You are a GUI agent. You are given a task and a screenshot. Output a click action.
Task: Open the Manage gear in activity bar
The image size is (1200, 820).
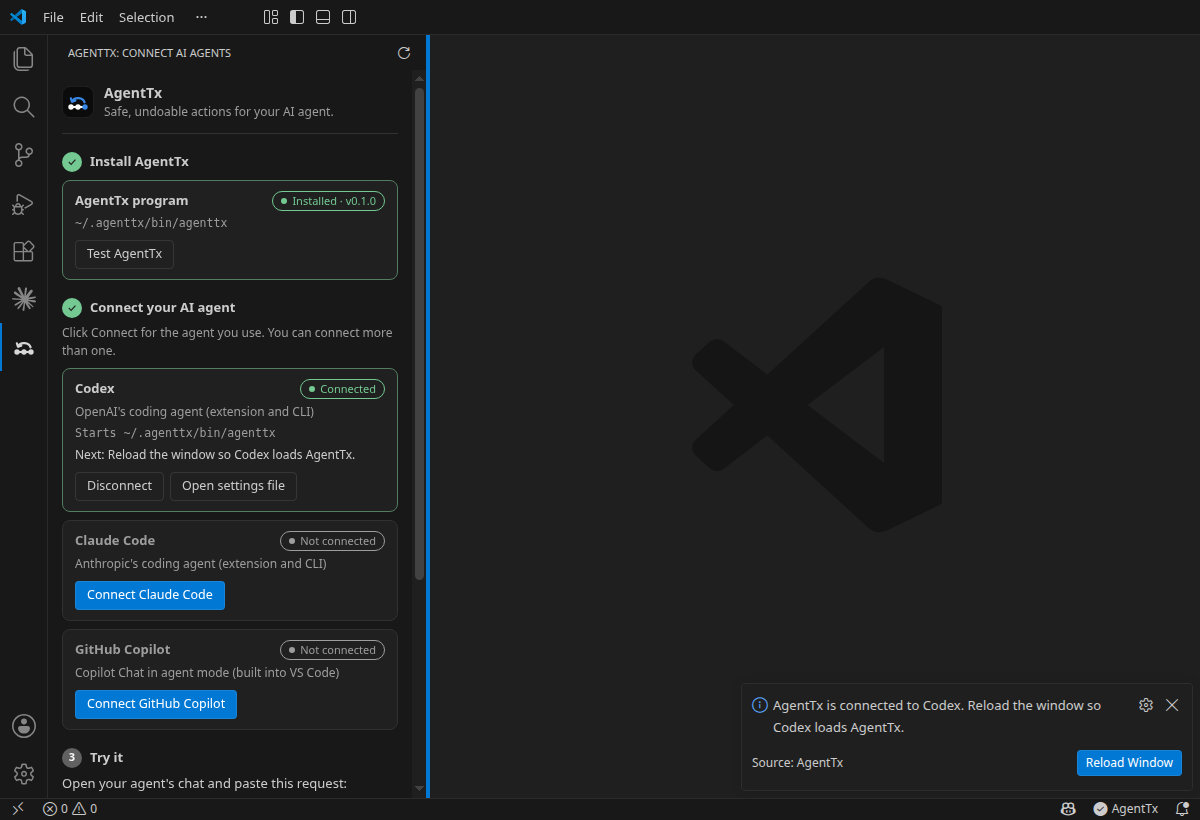[x=23, y=774]
